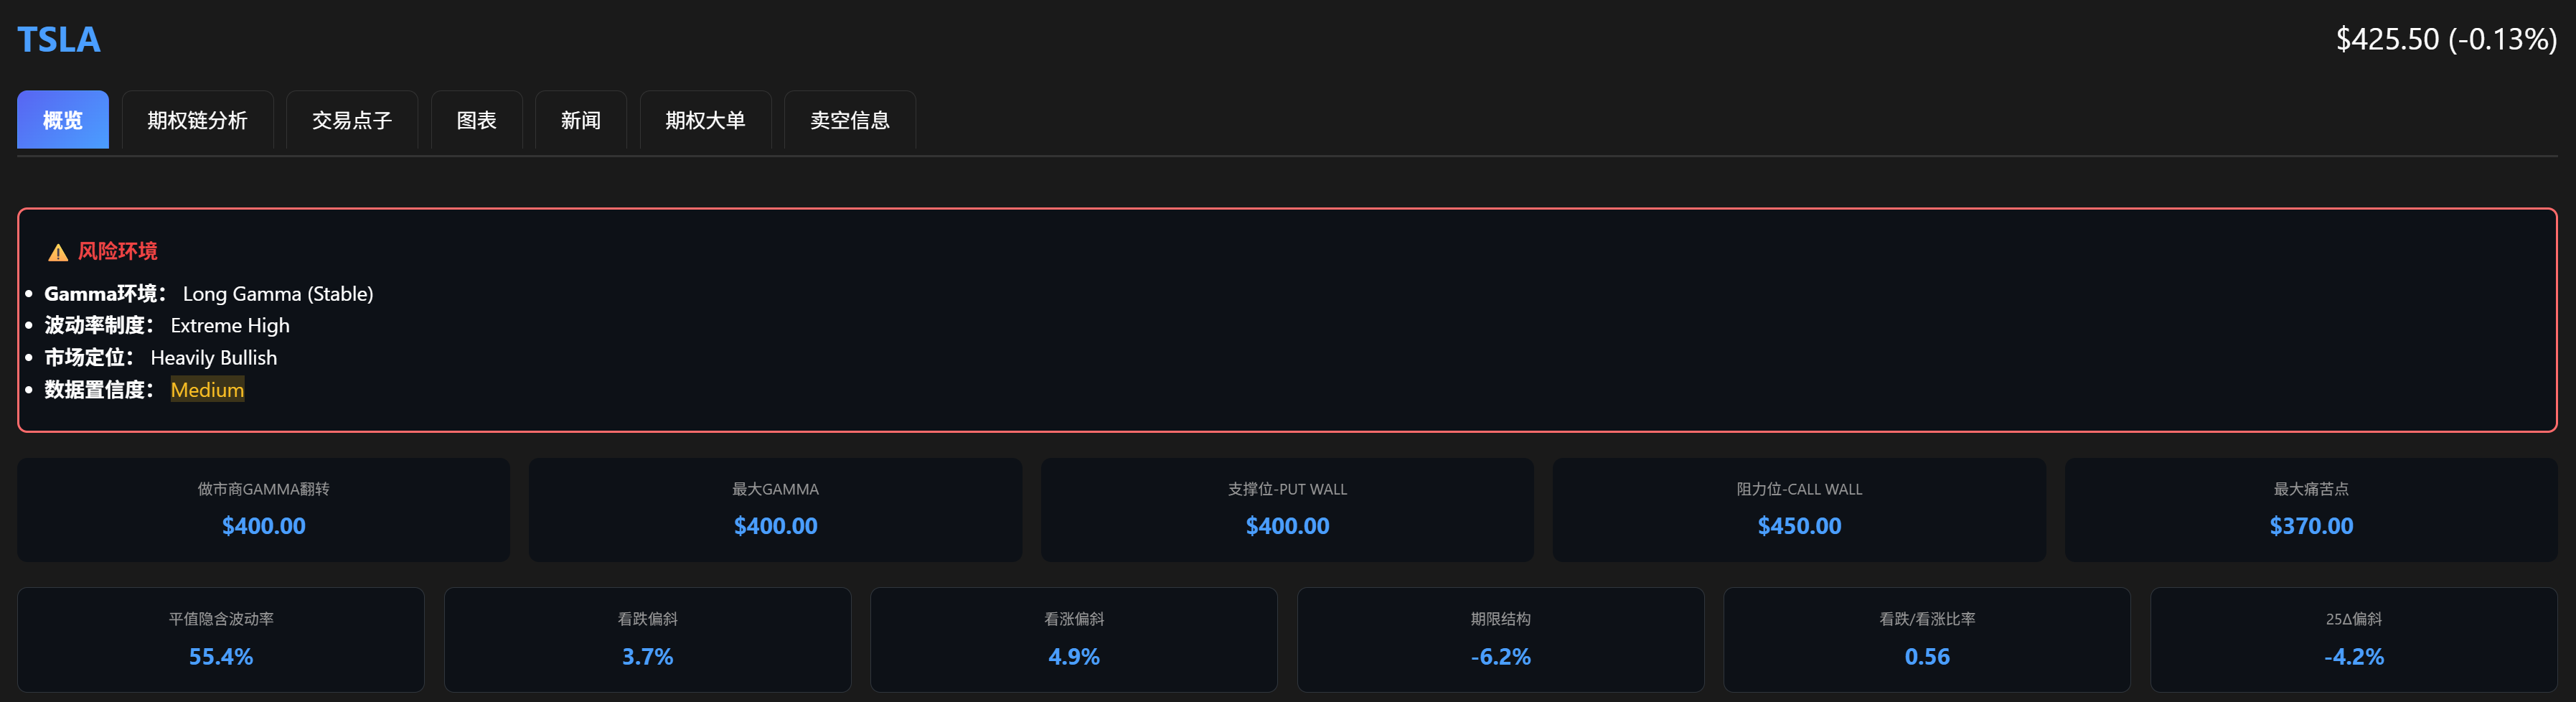
Task: Click the warning triangle icon beside 风险环境
Action: point(58,252)
